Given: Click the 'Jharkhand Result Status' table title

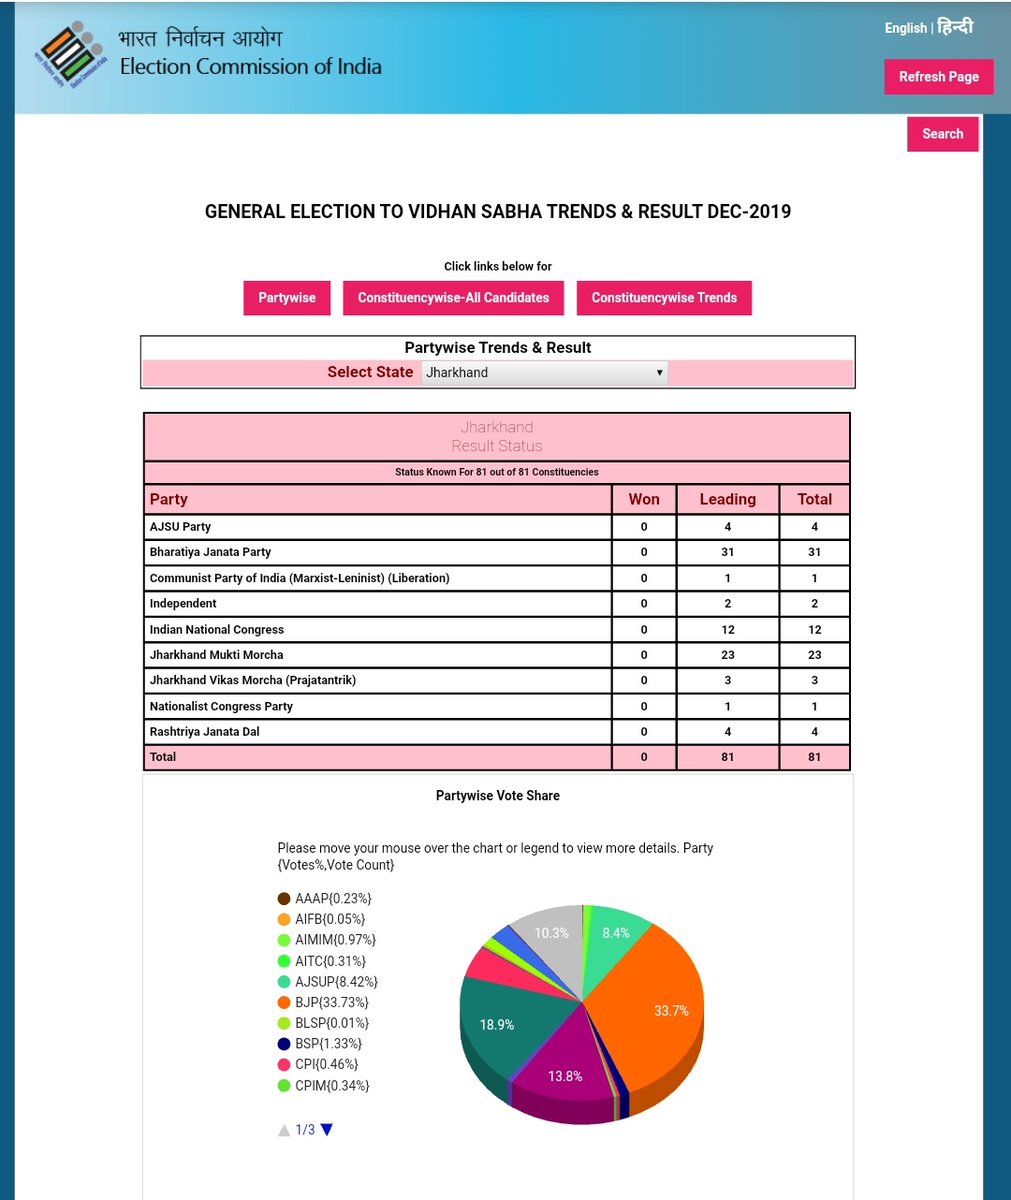Looking at the screenshot, I should click(x=497, y=437).
